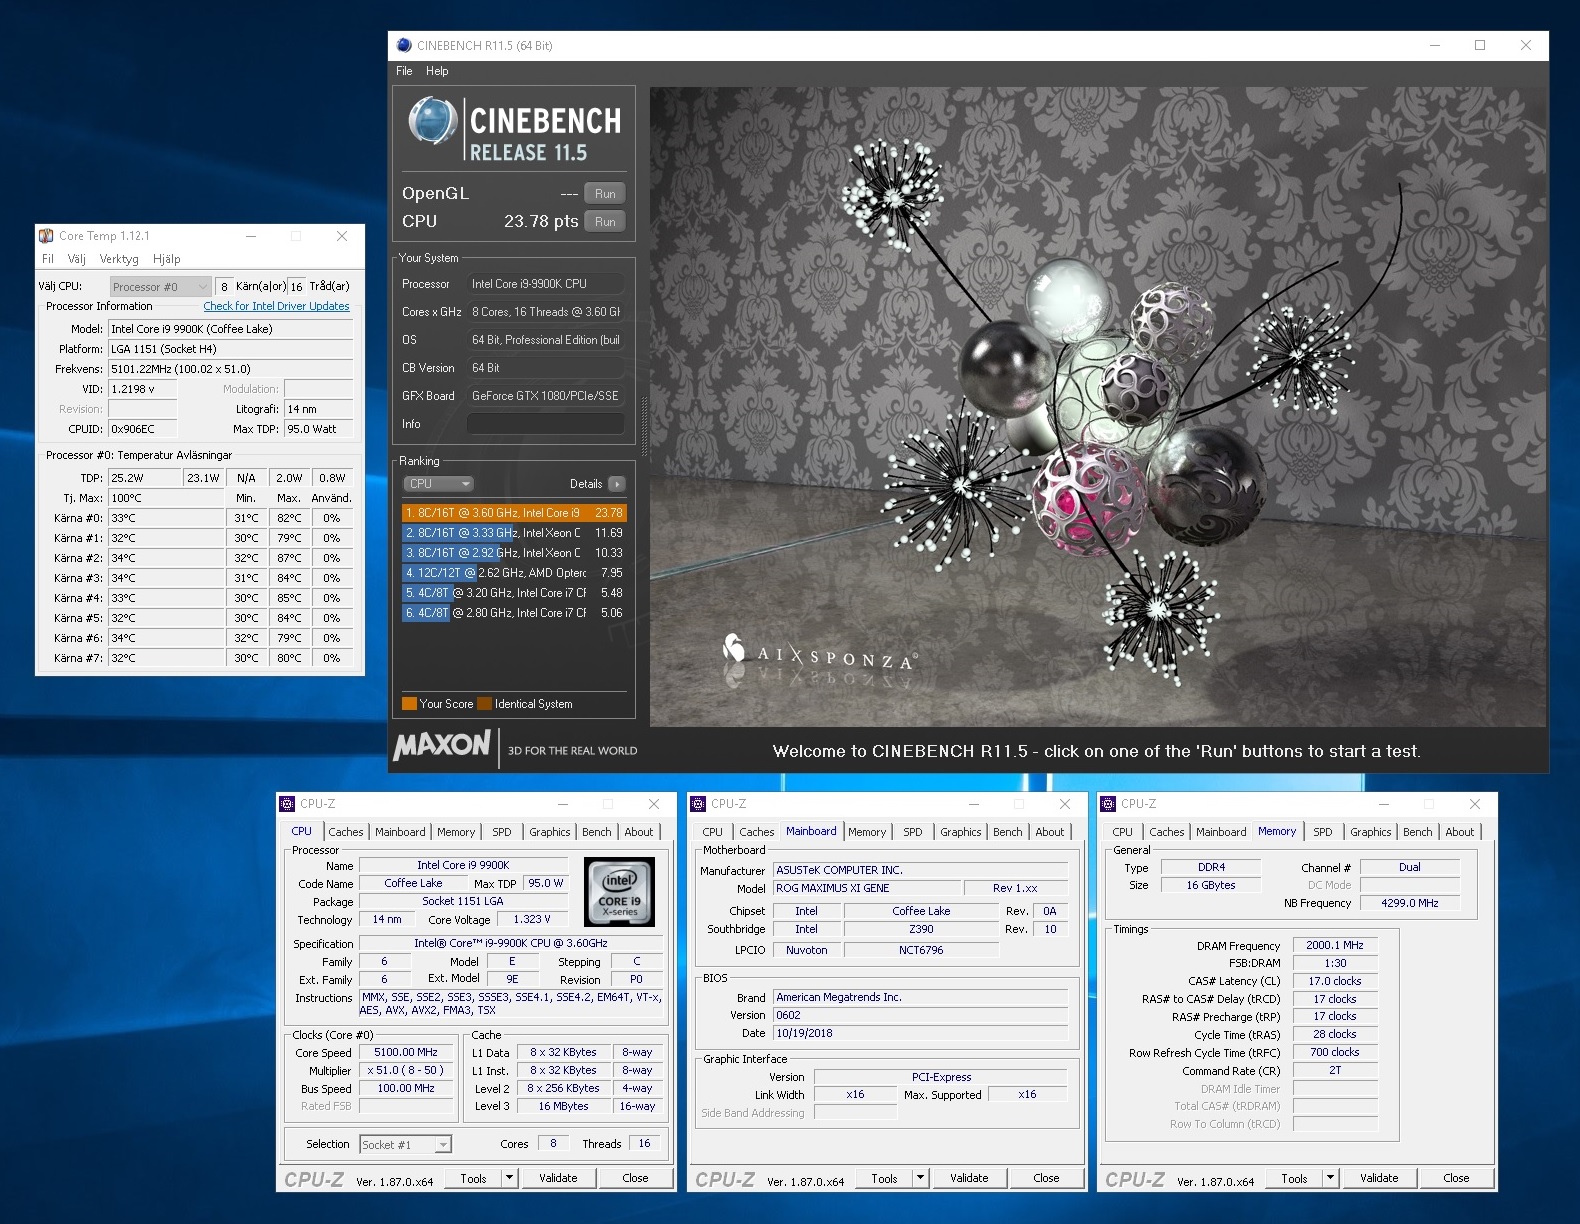Image resolution: width=1580 pixels, height=1224 pixels.
Task: Run the OpenGL benchmark
Action: click(605, 194)
